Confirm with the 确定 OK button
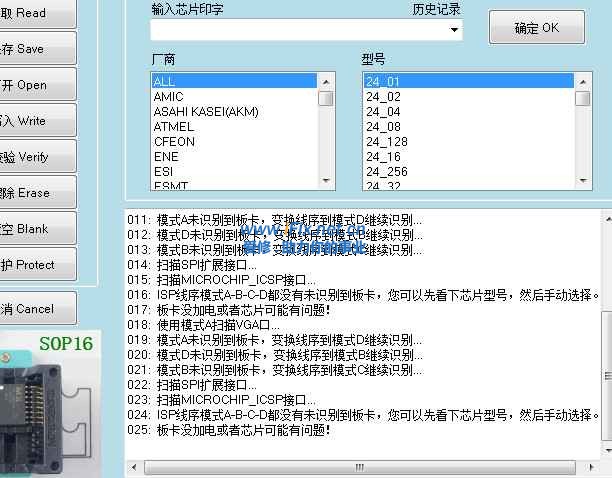 [536, 28]
